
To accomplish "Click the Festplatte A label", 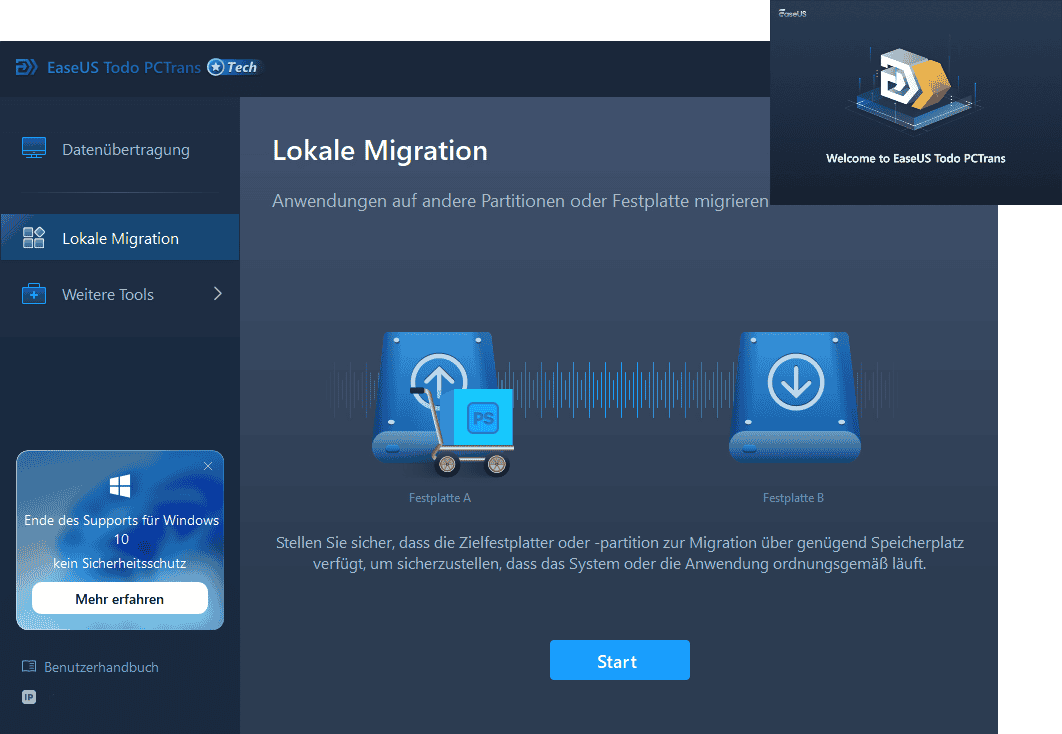I will click(440, 498).
